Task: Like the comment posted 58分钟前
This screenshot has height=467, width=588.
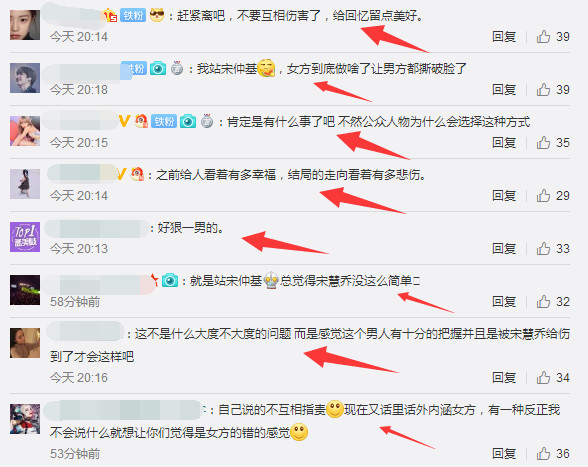Action: (543, 301)
